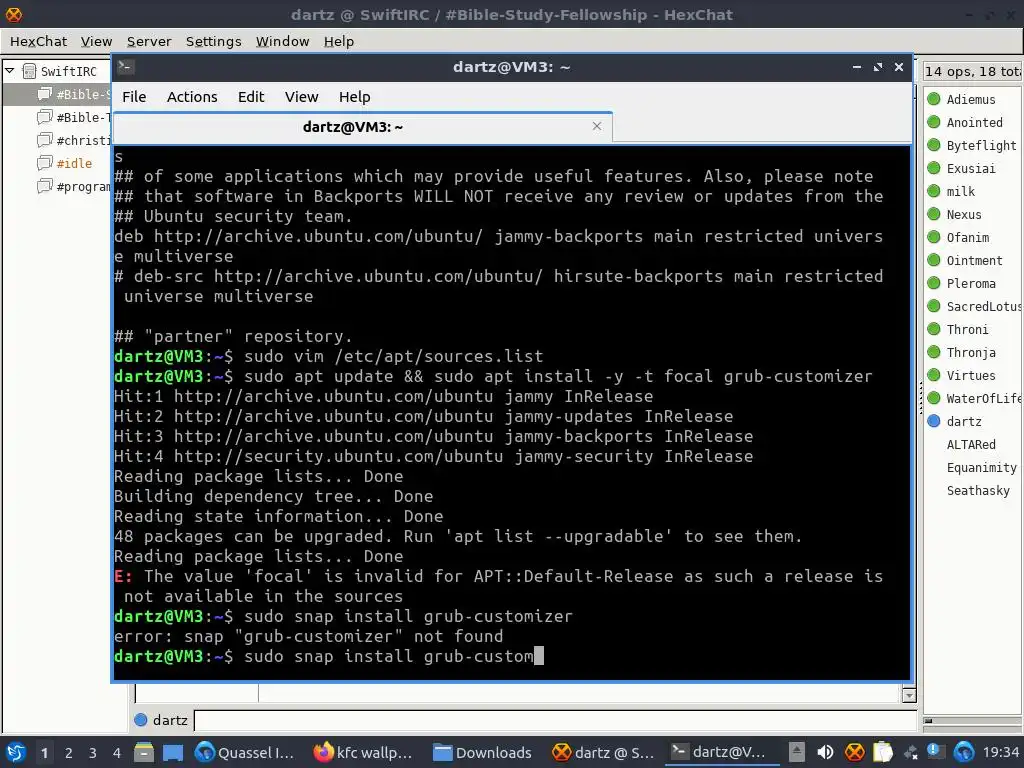This screenshot has height=768, width=1024.
Task: Select user Byteflight in the user list
Action: pyautogui.click(x=982, y=146)
